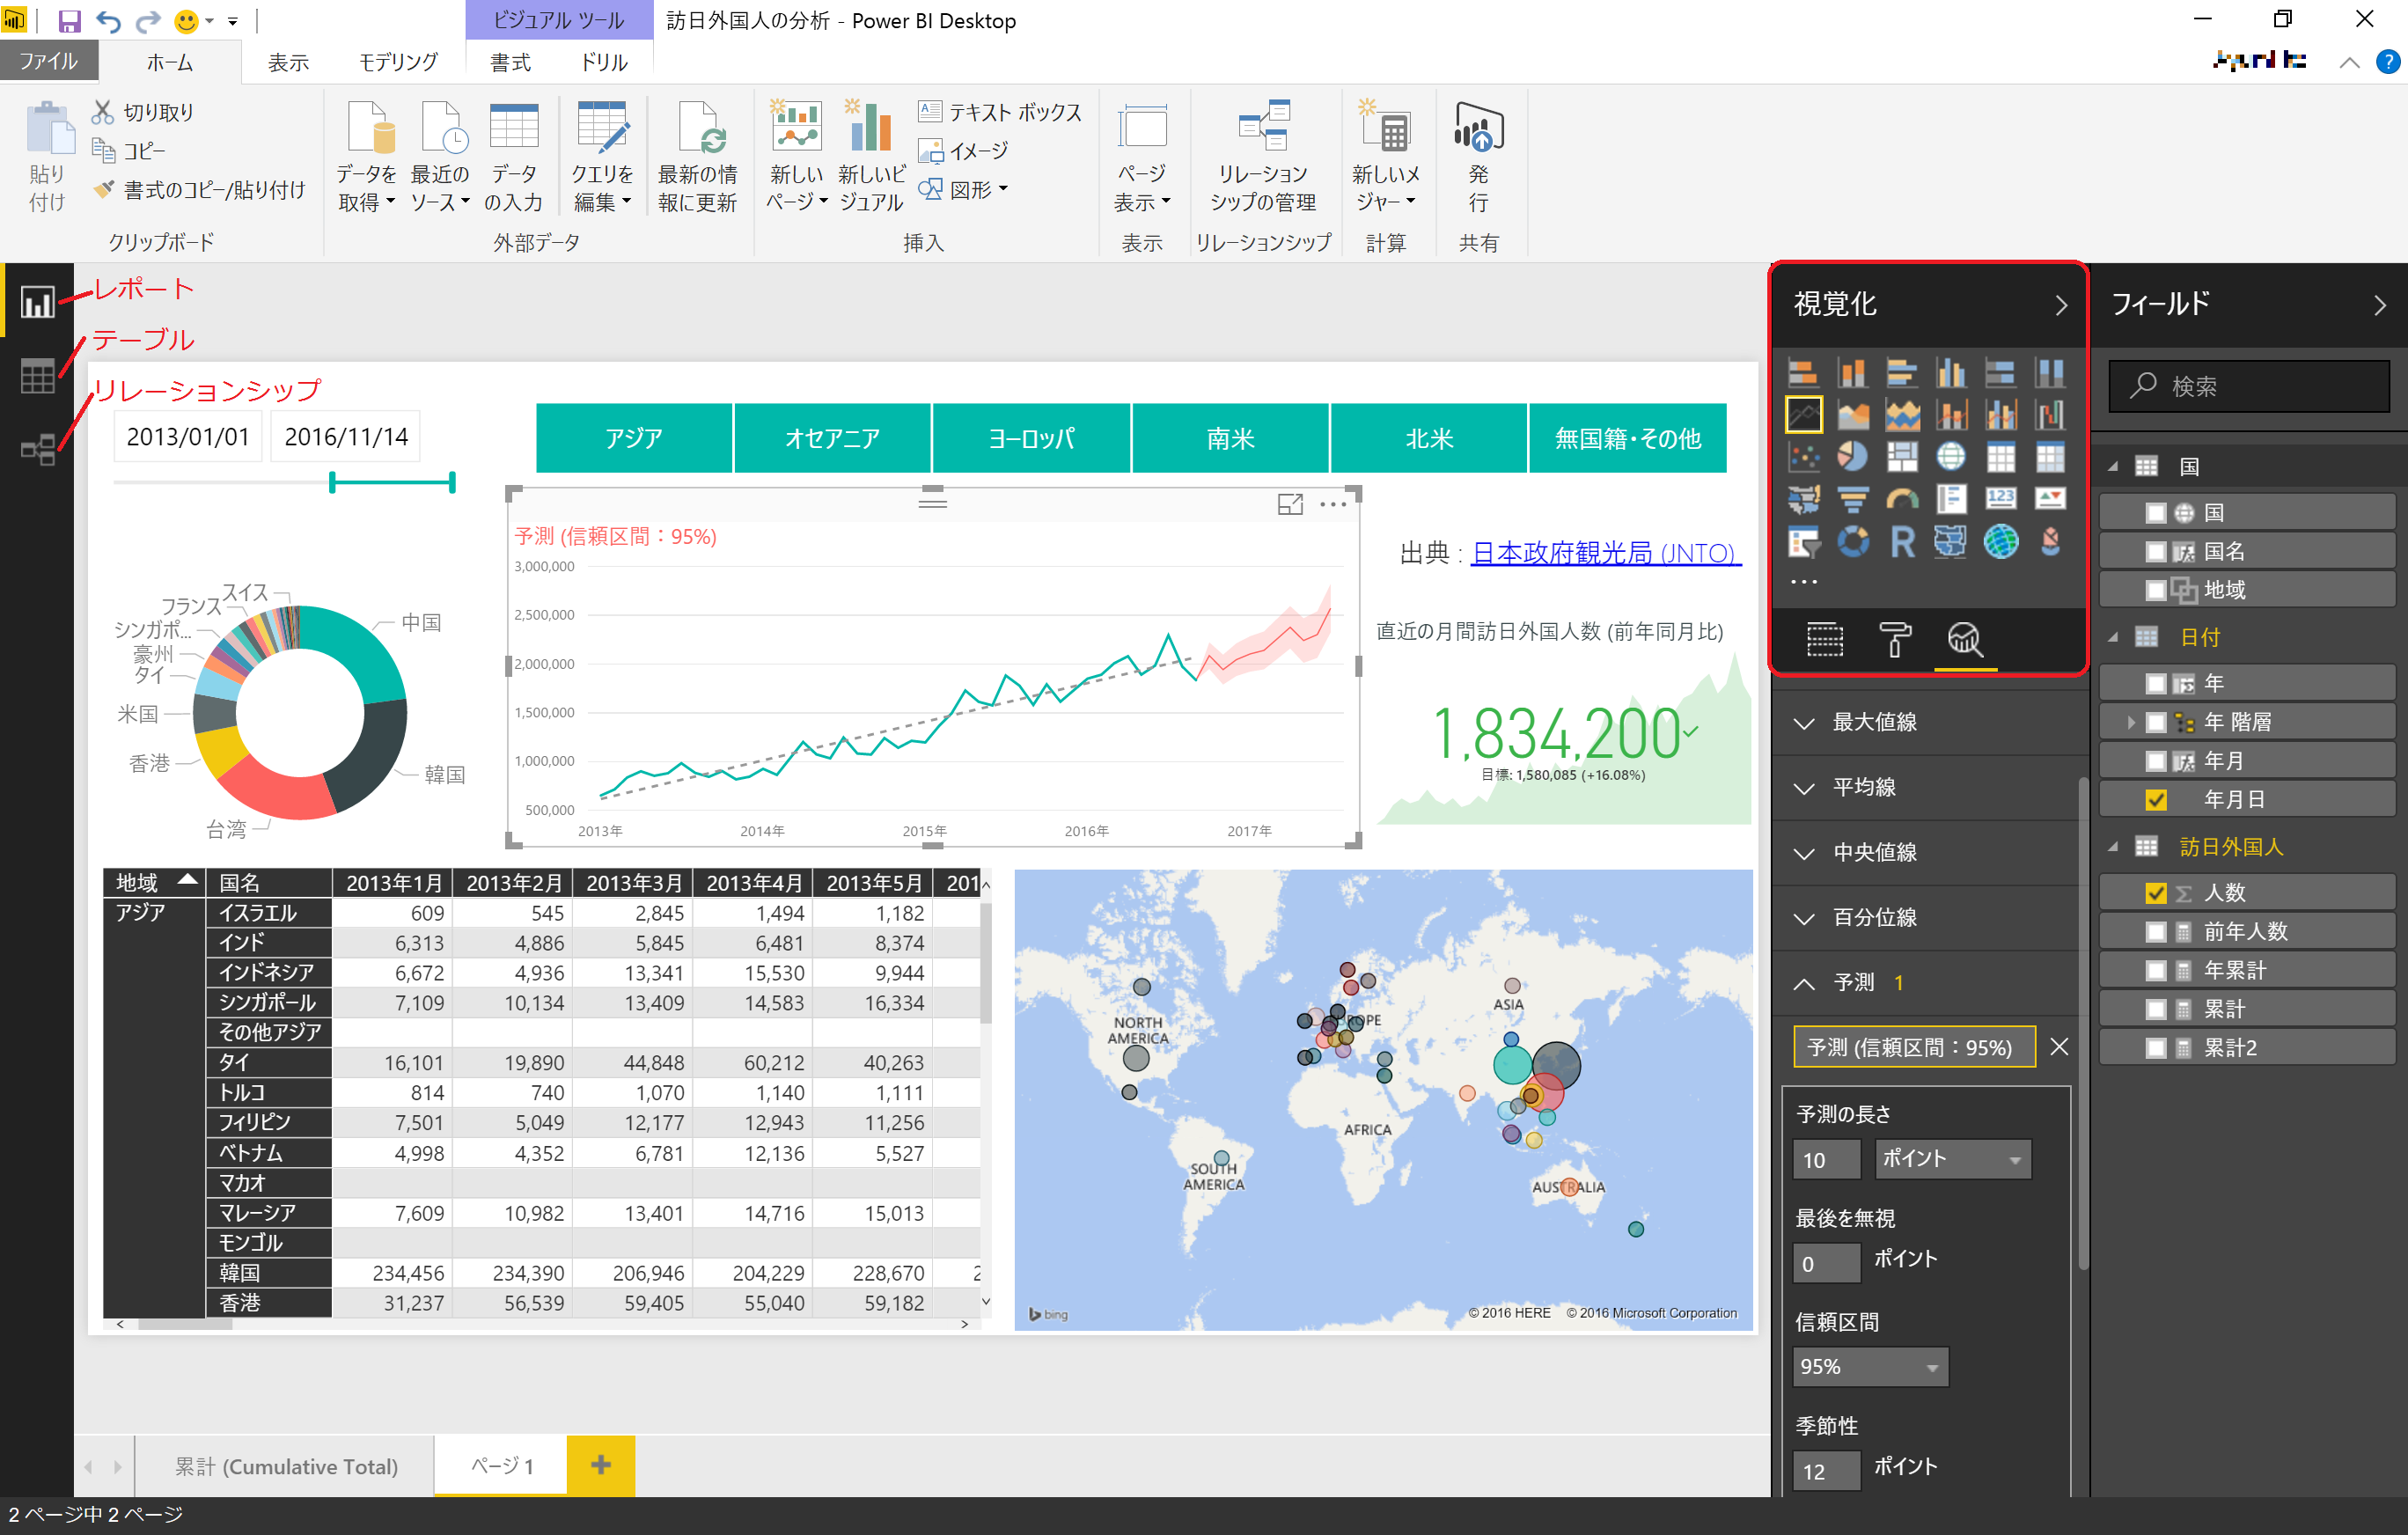Uncheck the 人数 field checkbox
This screenshot has width=2408, height=1535.
click(x=2155, y=893)
